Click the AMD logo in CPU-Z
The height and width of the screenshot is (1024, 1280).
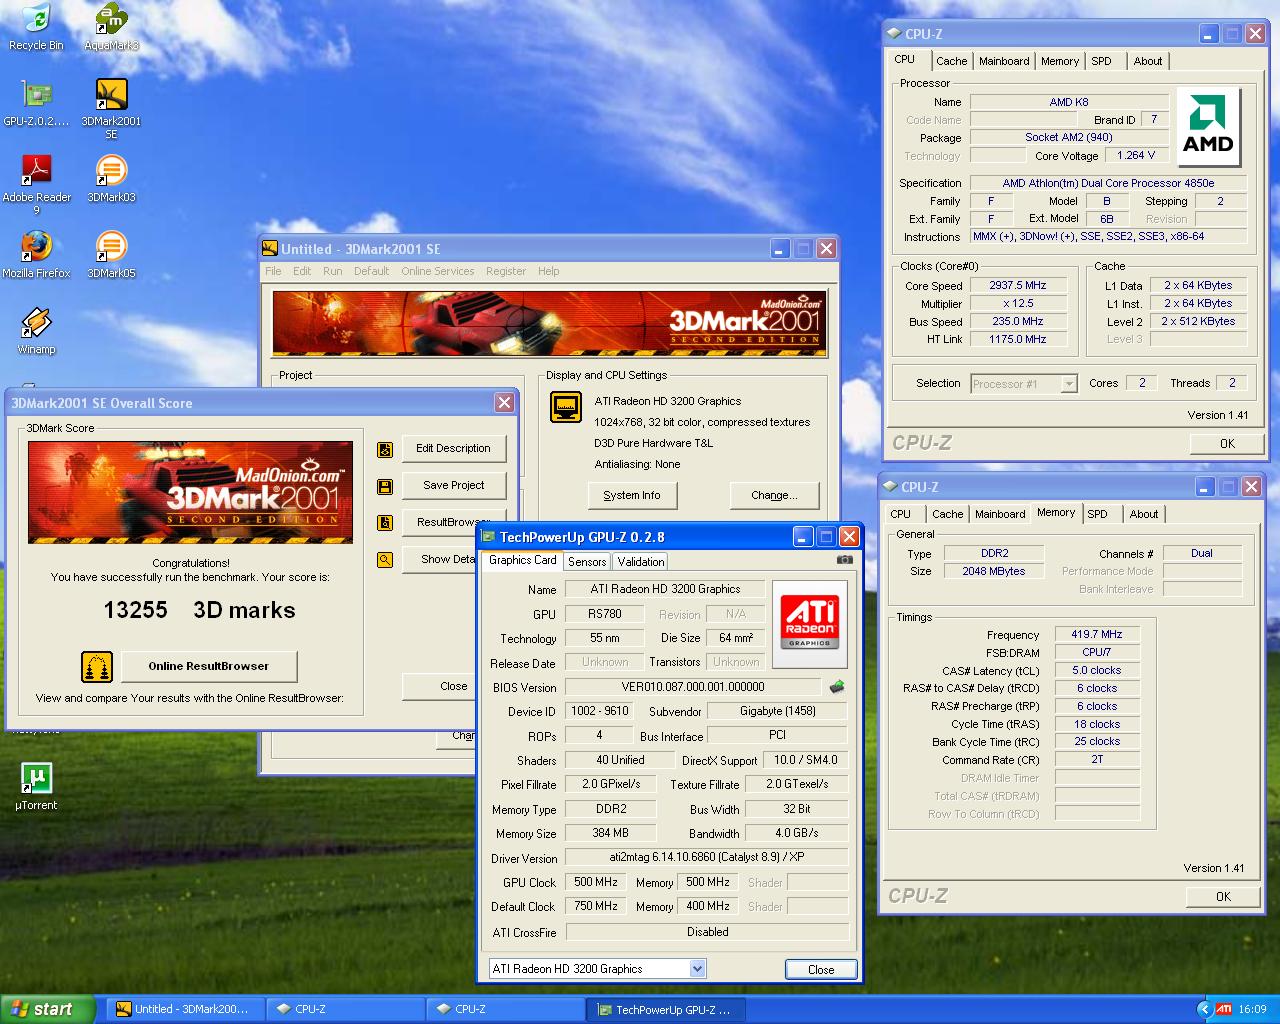[1208, 126]
